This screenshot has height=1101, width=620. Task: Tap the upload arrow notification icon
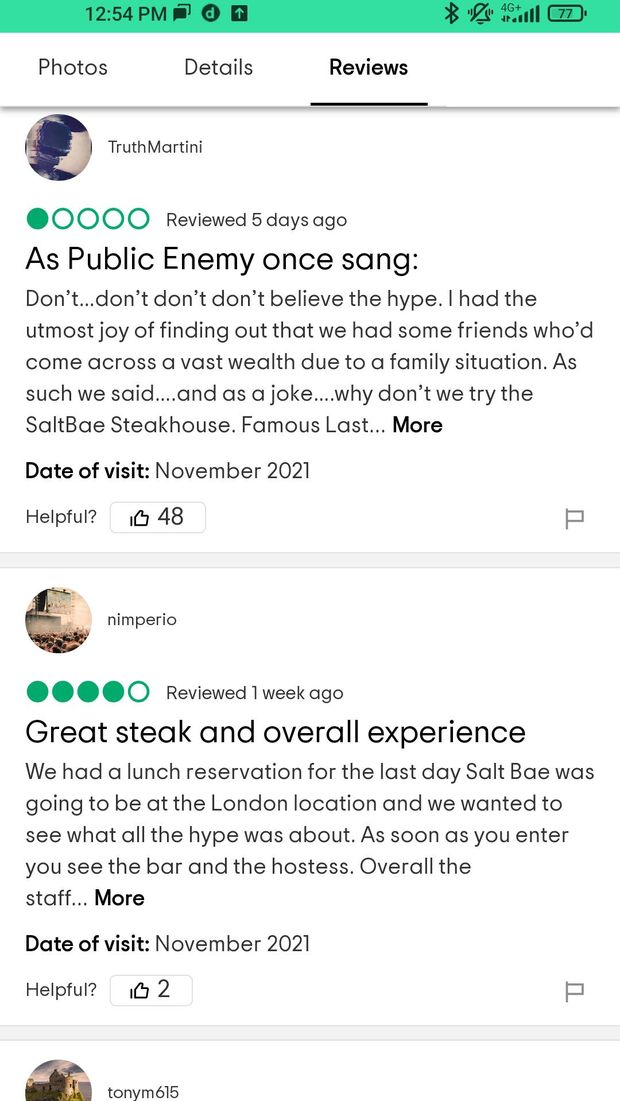(x=239, y=13)
